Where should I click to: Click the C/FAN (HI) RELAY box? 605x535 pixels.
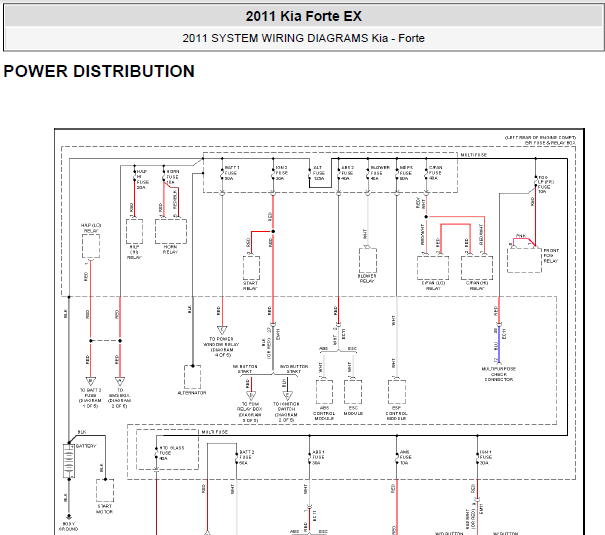coord(477,268)
